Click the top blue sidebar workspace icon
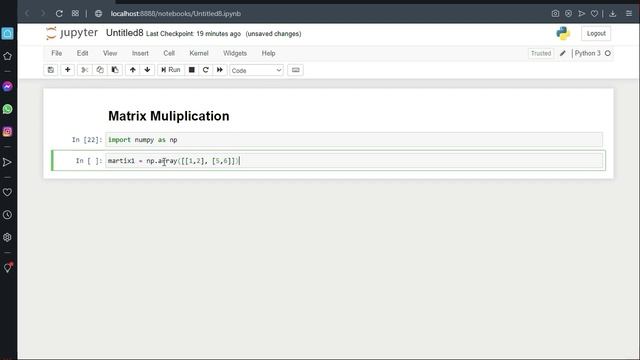Screen dimensions: 640x360 [7, 33]
